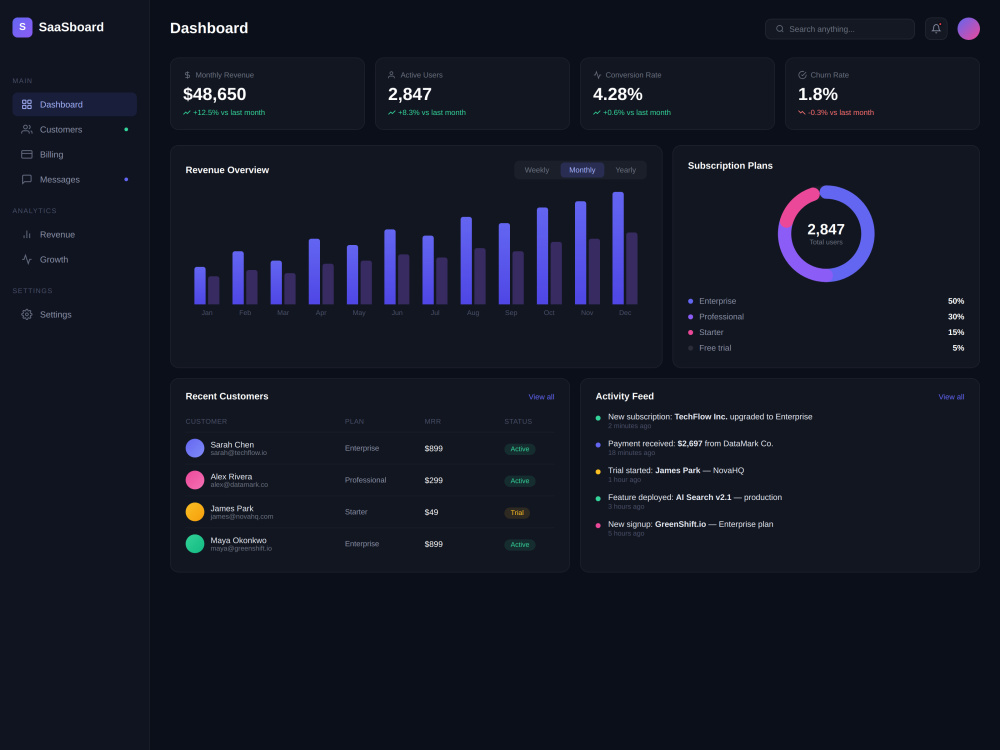Click the Professional plan cell for Alex Rivera

click(365, 480)
